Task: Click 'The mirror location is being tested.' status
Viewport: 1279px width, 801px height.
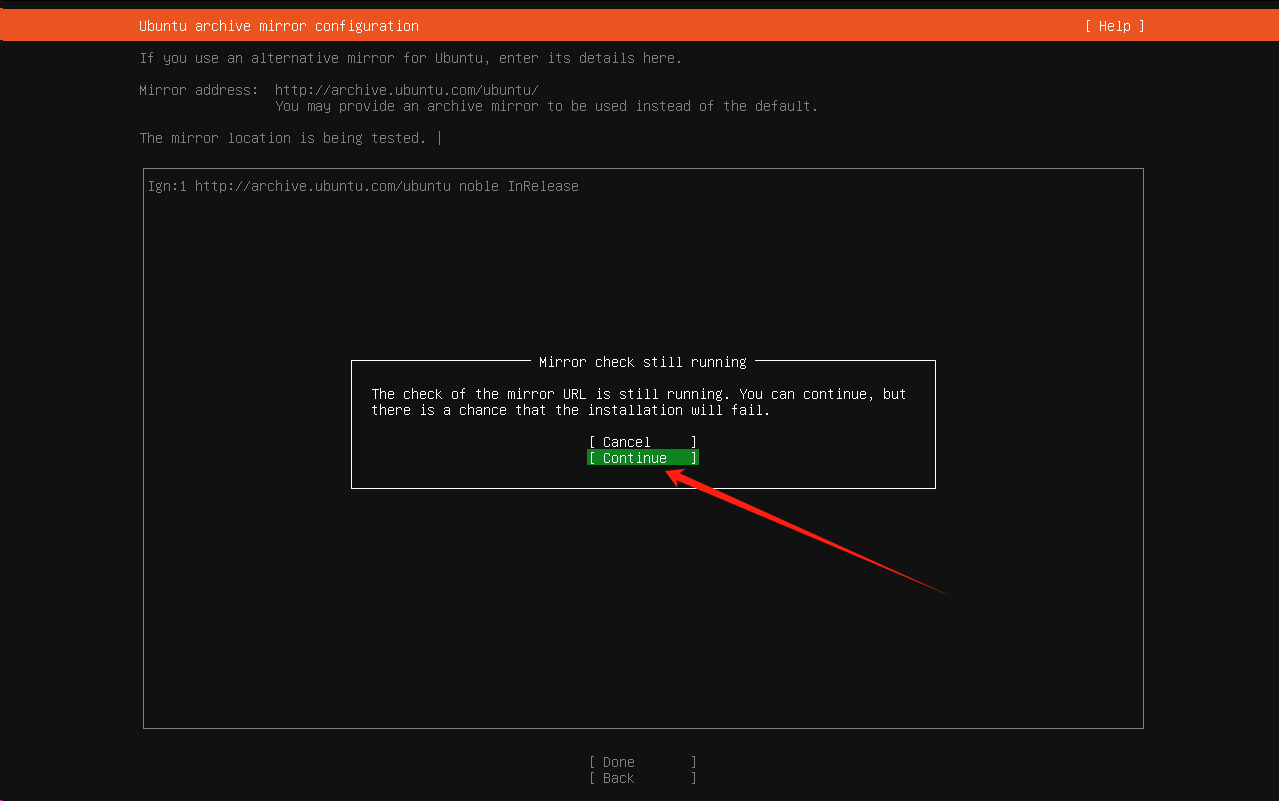Action: (283, 138)
